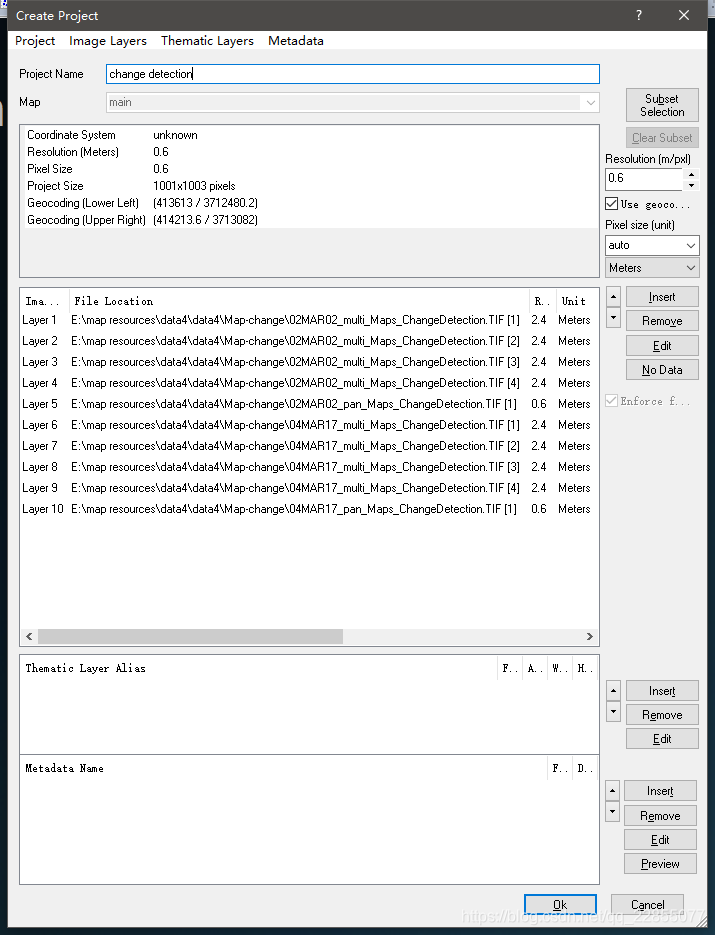Click Remove button for image layers
This screenshot has width=715, height=935.
(662, 321)
